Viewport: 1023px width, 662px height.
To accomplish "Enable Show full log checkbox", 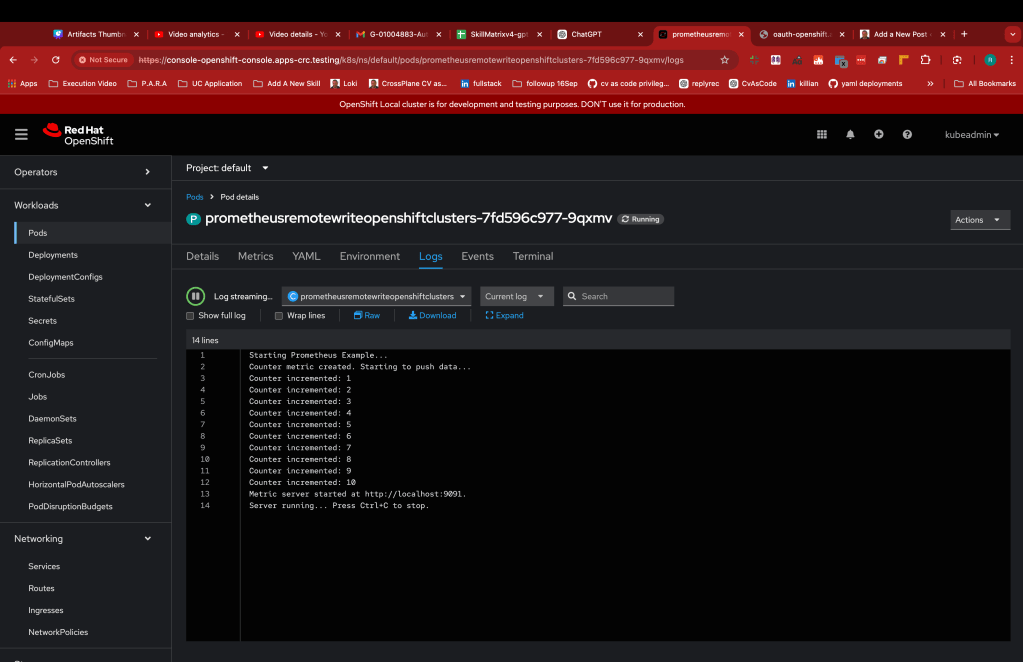I will tap(190, 316).
